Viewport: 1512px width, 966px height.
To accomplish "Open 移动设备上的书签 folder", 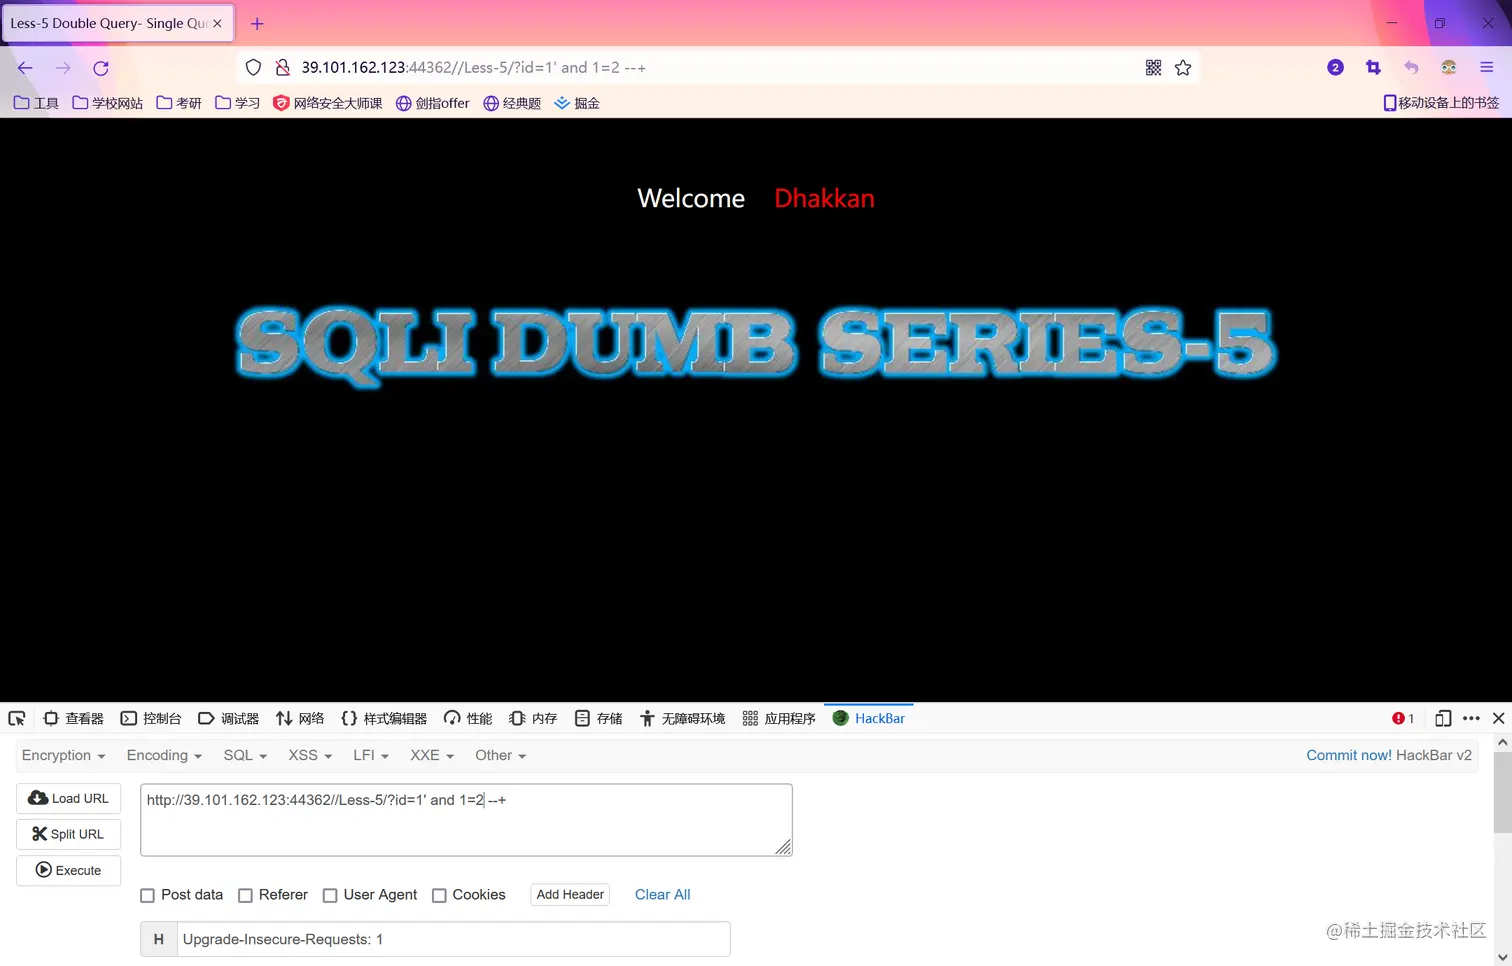I will 1441,103.
